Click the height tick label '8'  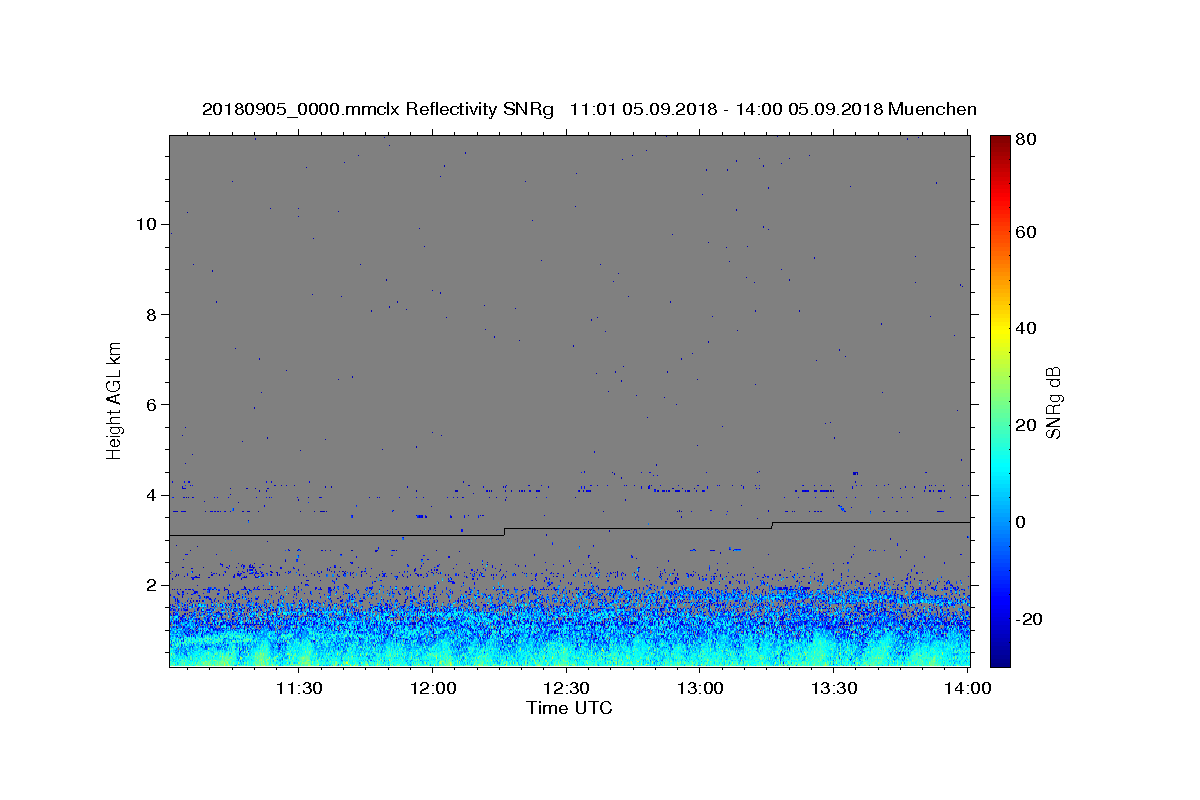coord(152,314)
